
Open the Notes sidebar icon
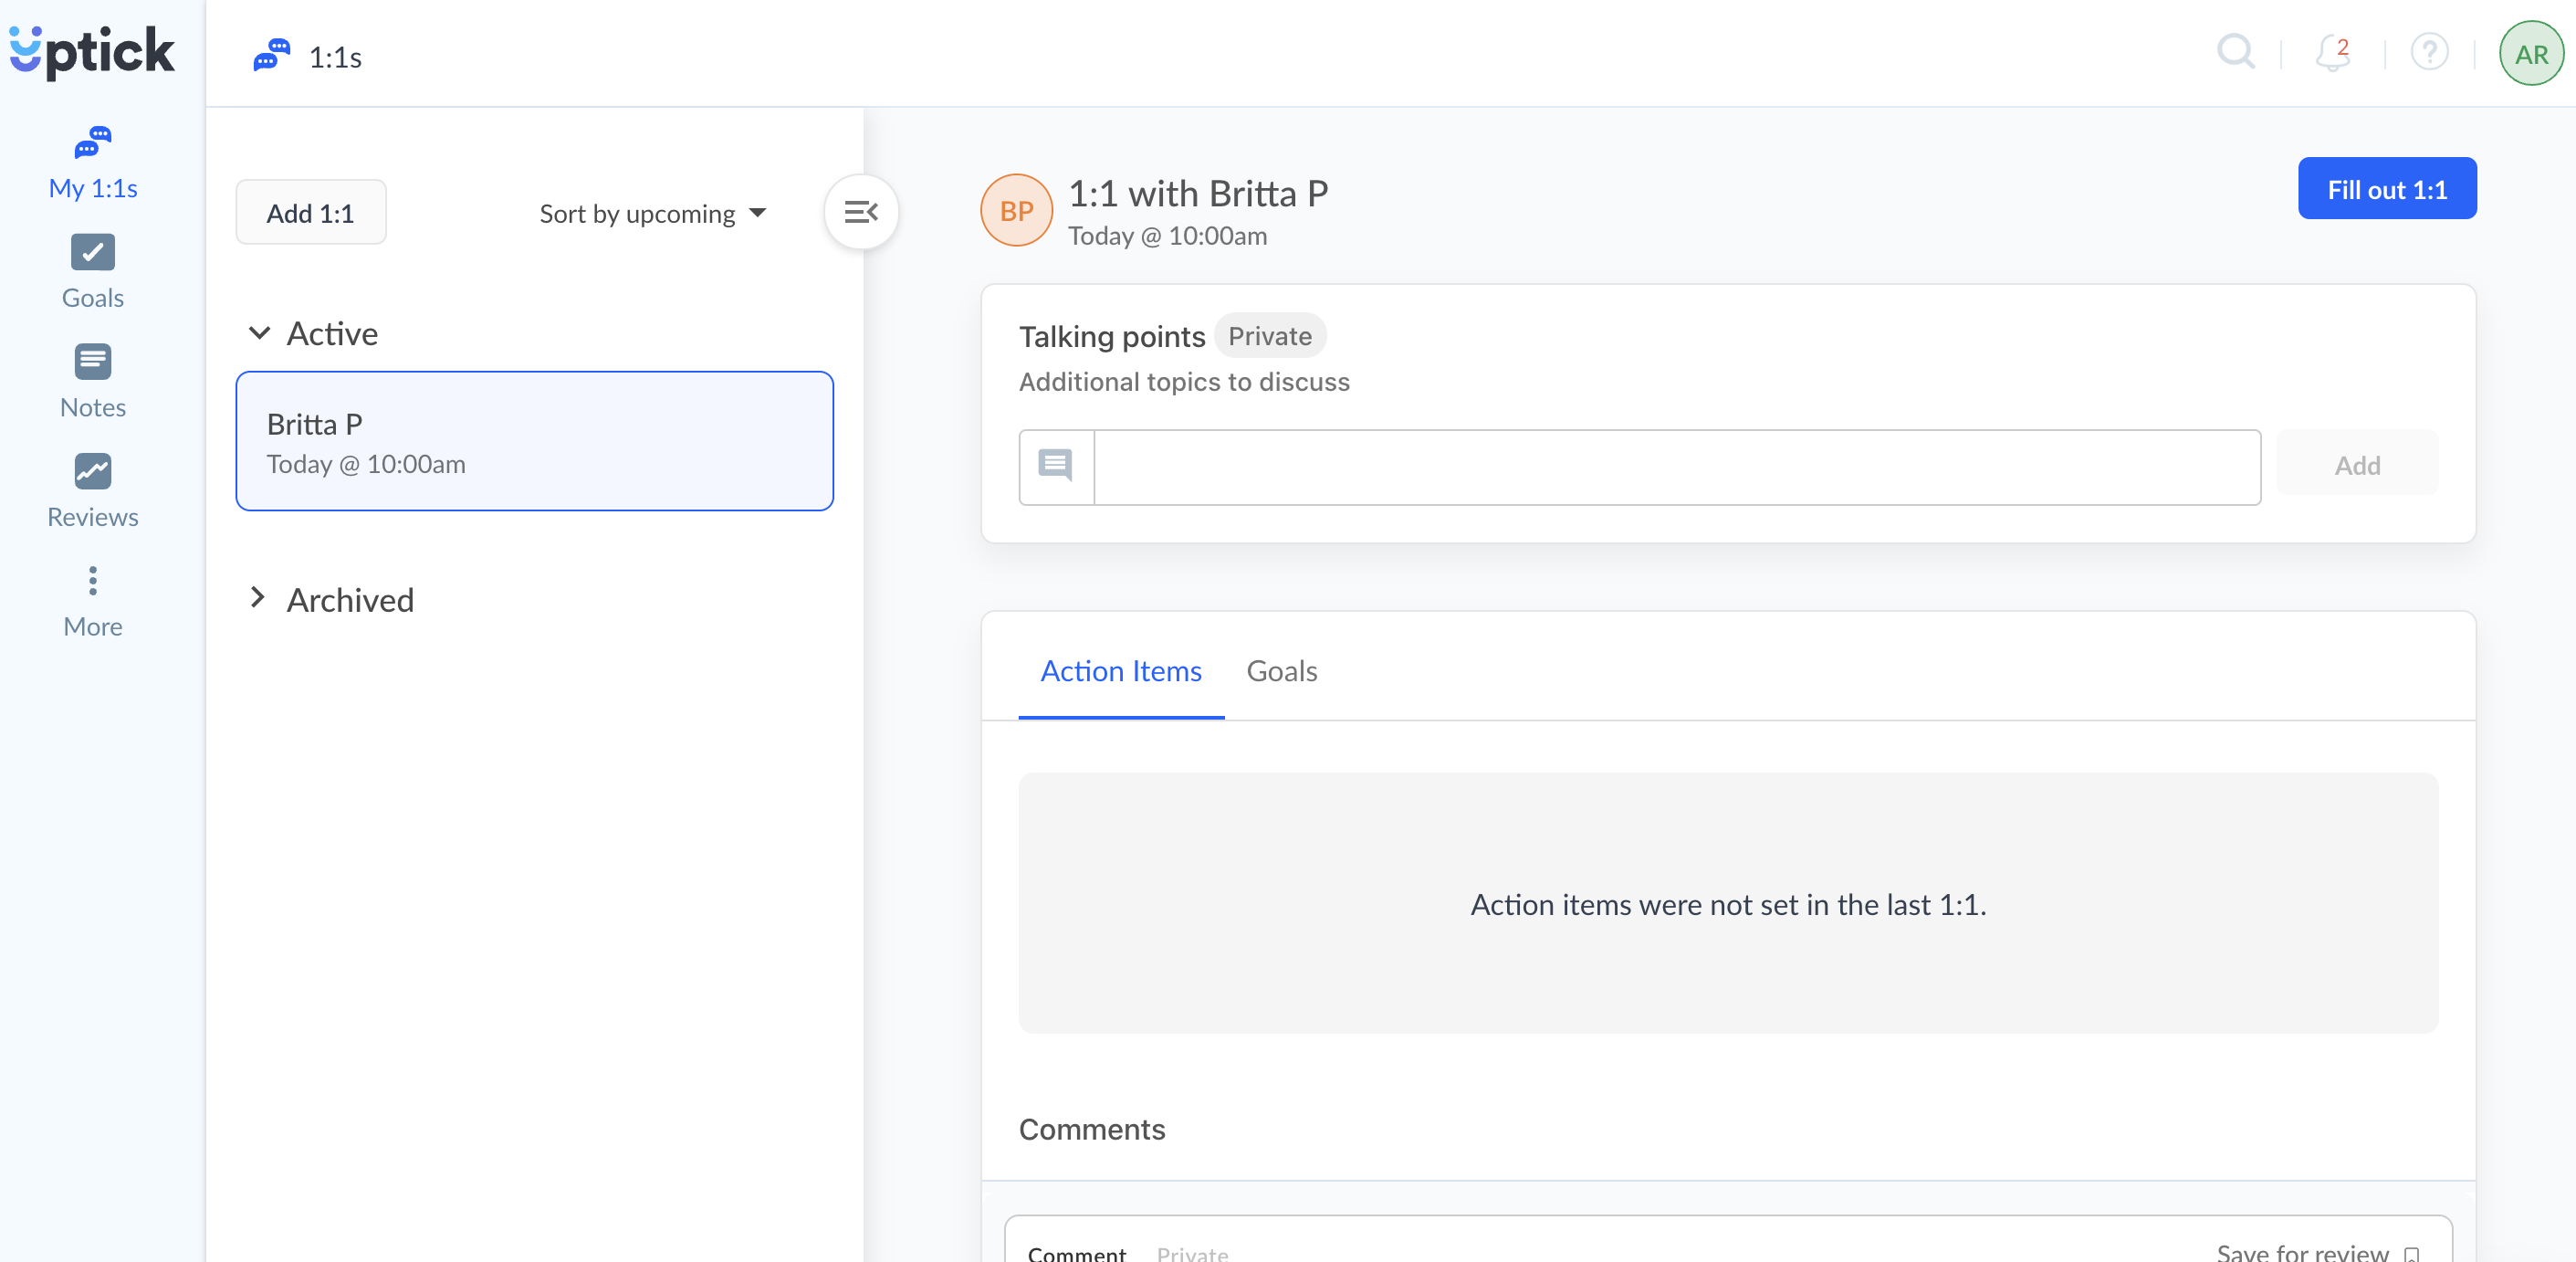(93, 363)
